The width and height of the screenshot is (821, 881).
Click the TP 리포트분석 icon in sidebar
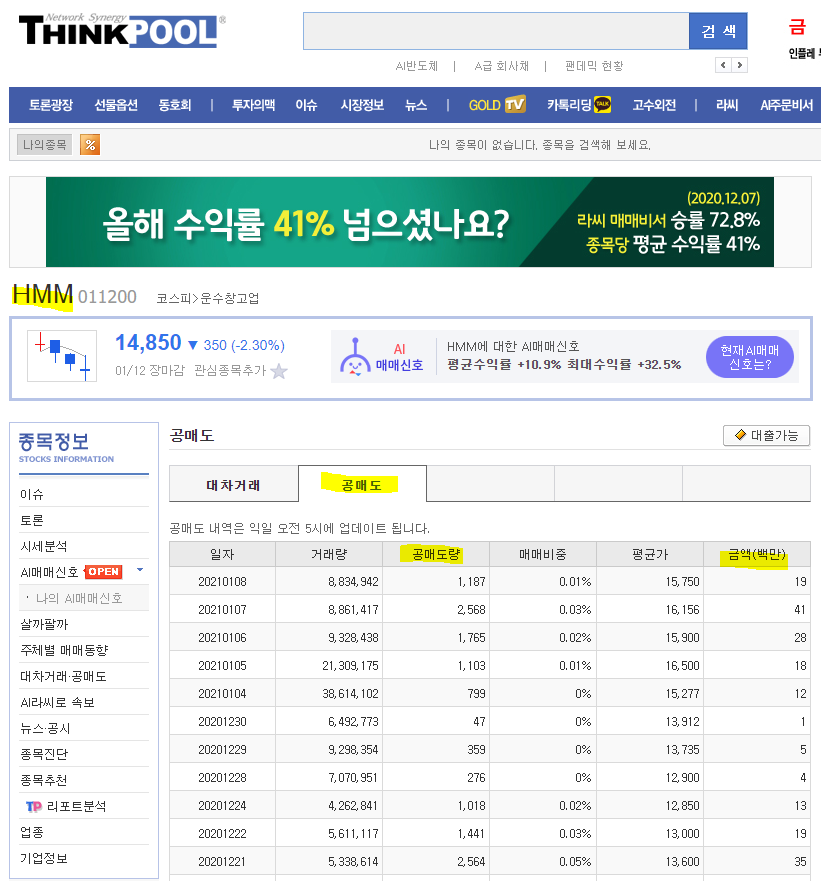point(34,806)
